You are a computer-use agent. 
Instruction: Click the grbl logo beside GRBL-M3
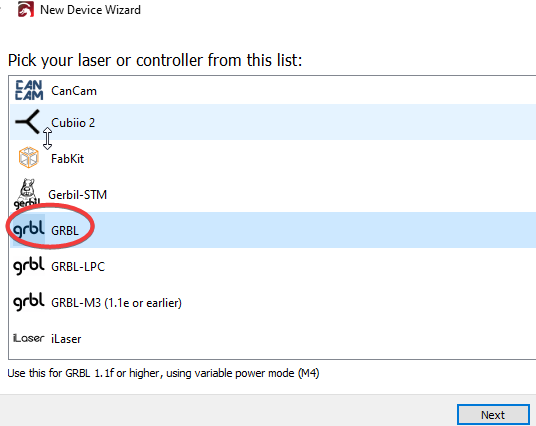(29, 302)
